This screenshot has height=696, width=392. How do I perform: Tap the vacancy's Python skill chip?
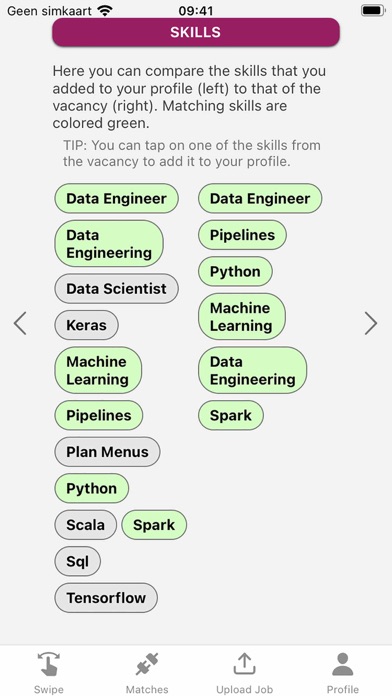point(235,271)
